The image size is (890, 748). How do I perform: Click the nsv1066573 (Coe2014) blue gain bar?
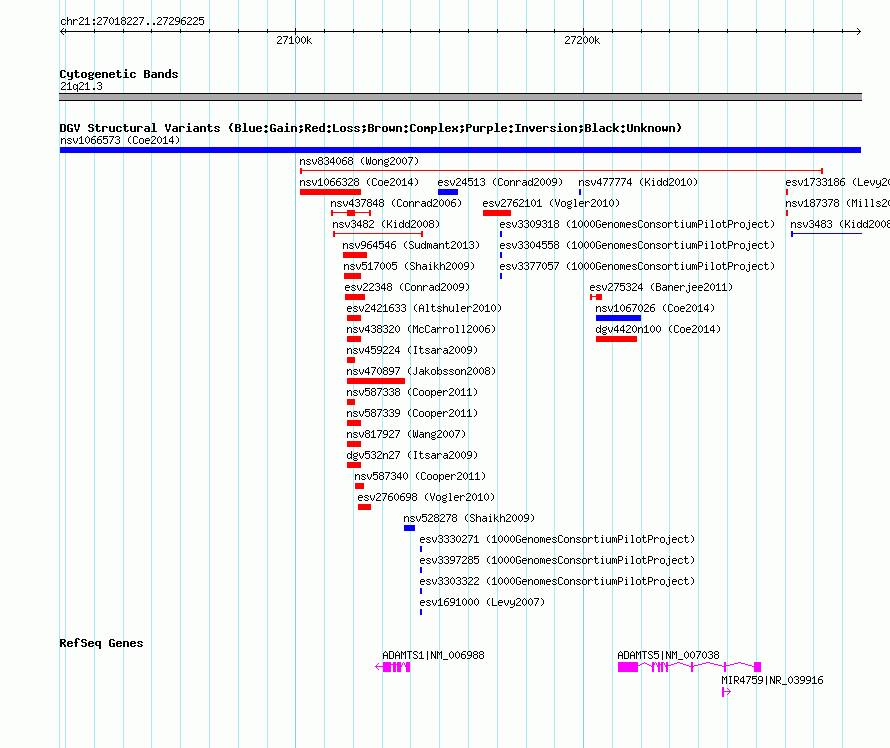(460, 150)
